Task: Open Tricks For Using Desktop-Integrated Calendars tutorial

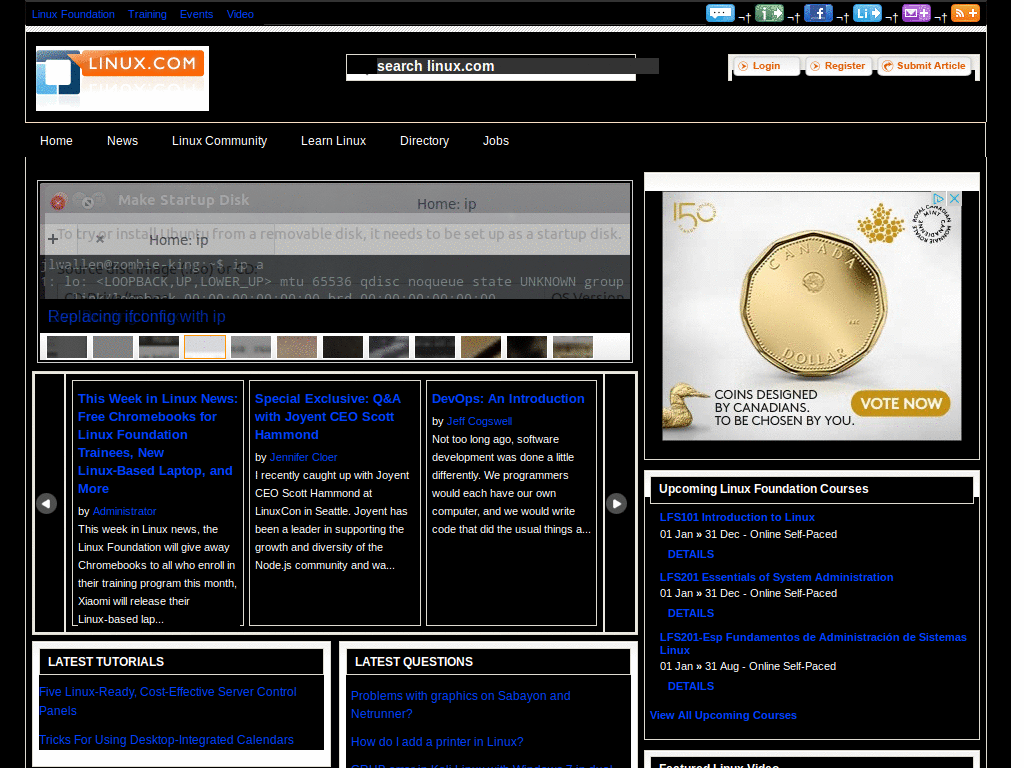Action: (x=167, y=740)
